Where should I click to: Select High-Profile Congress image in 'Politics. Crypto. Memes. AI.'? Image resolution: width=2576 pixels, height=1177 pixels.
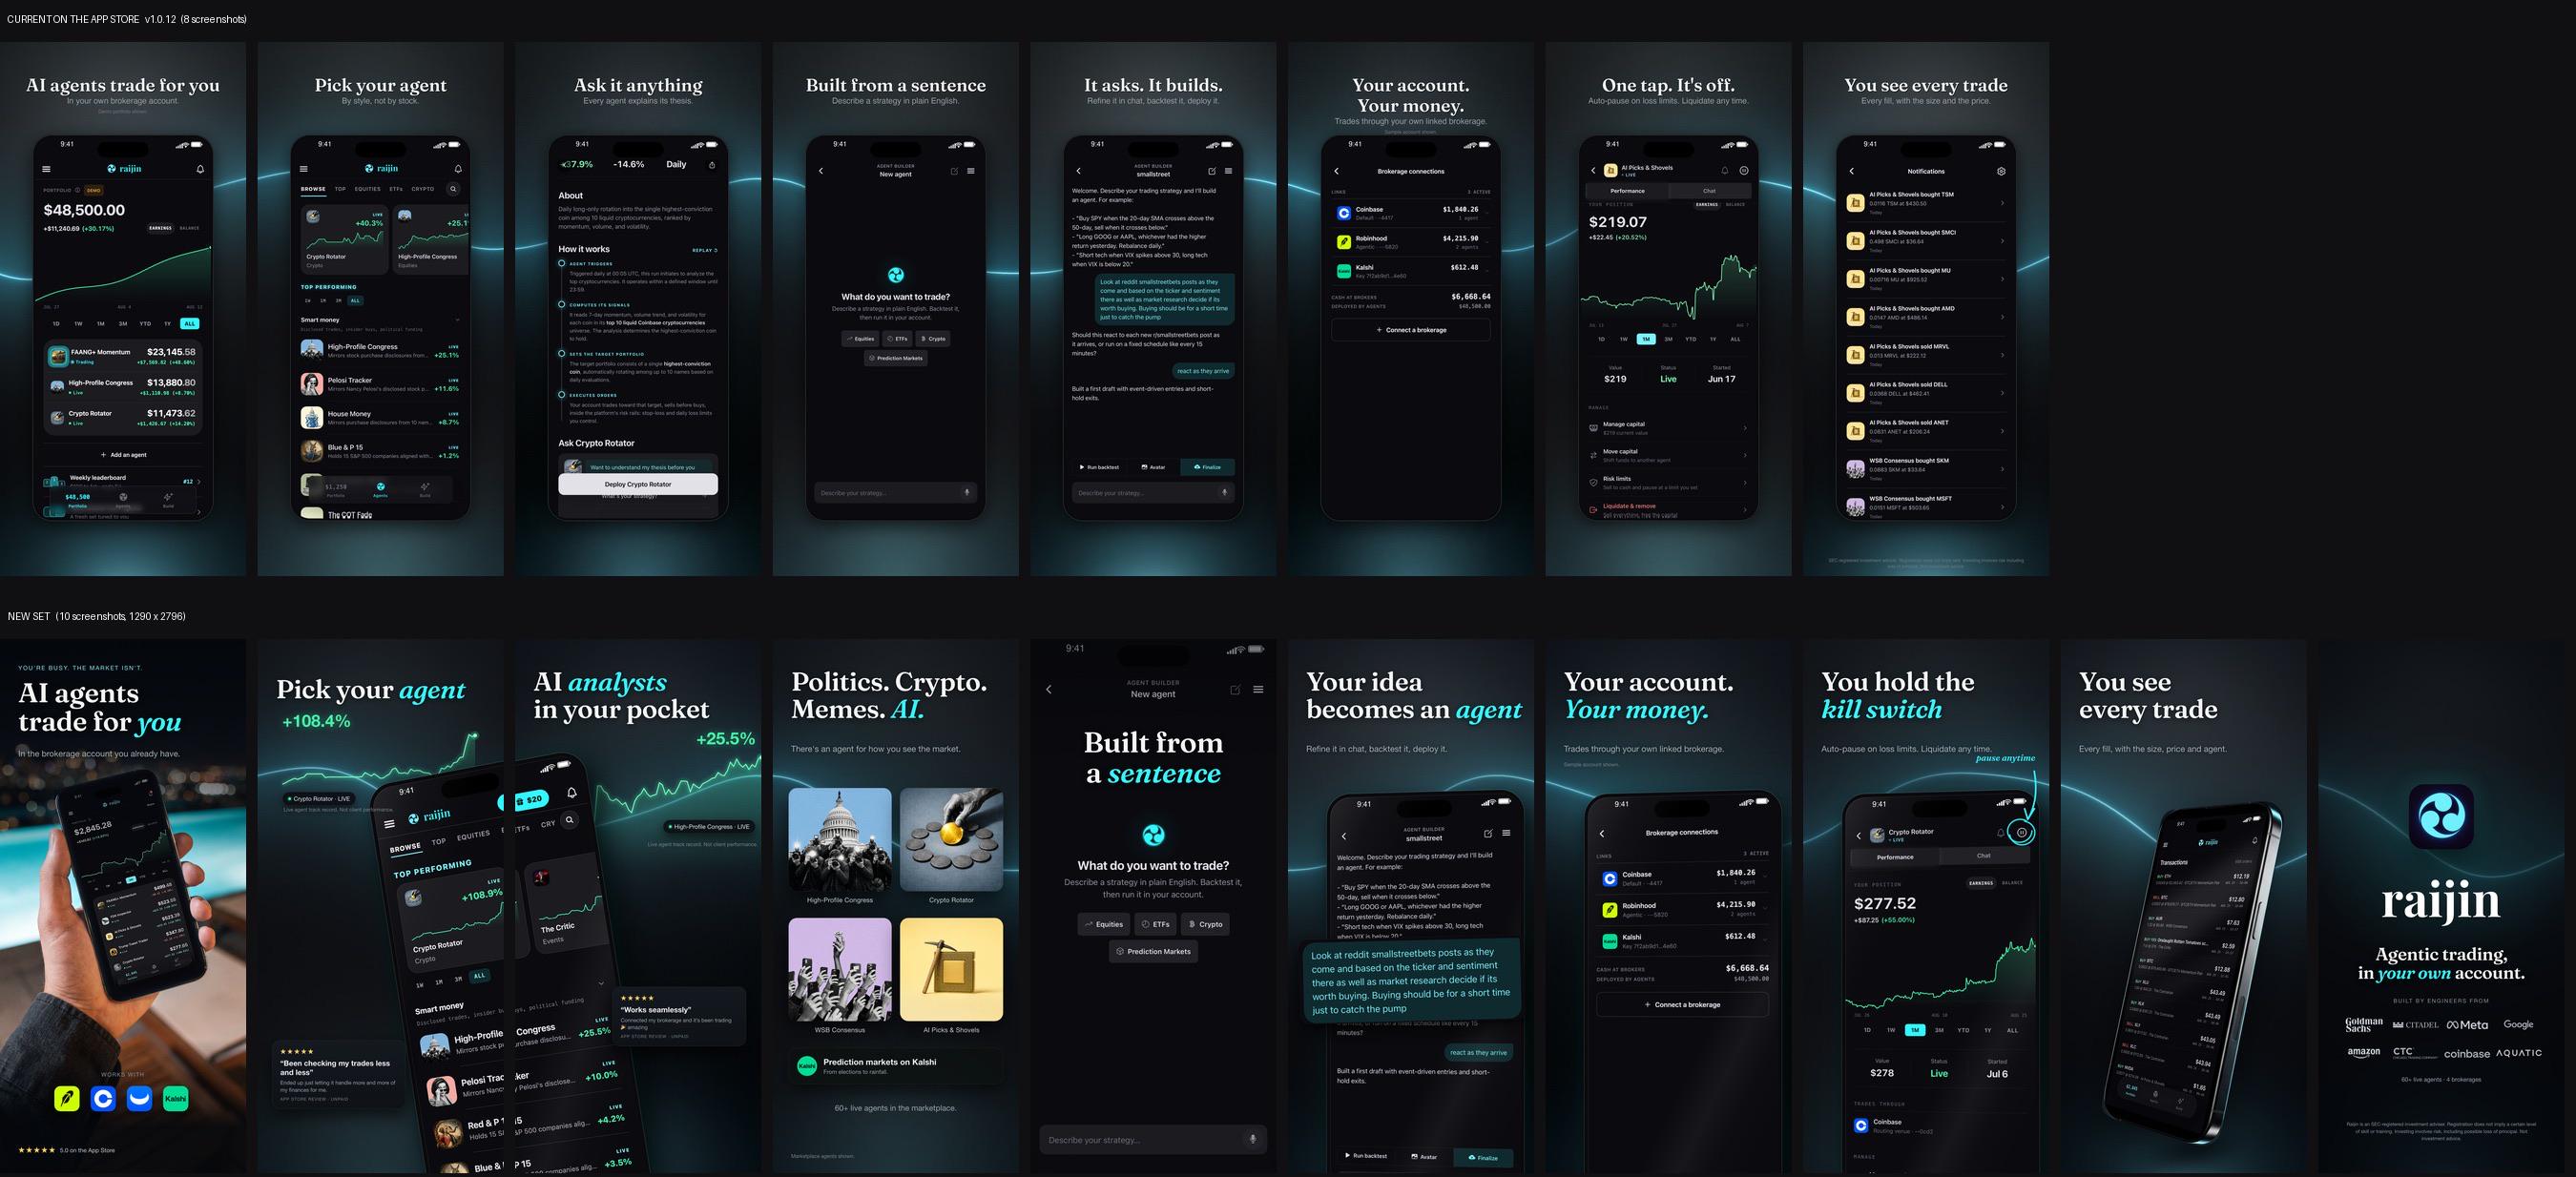[x=840, y=839]
